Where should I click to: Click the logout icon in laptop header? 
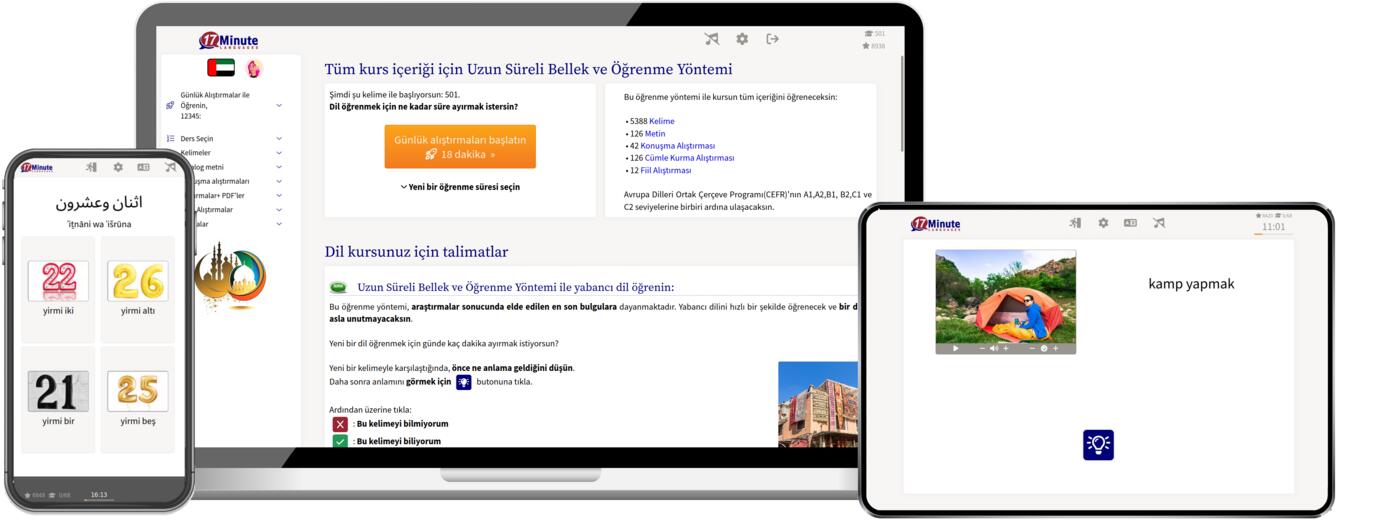click(772, 39)
